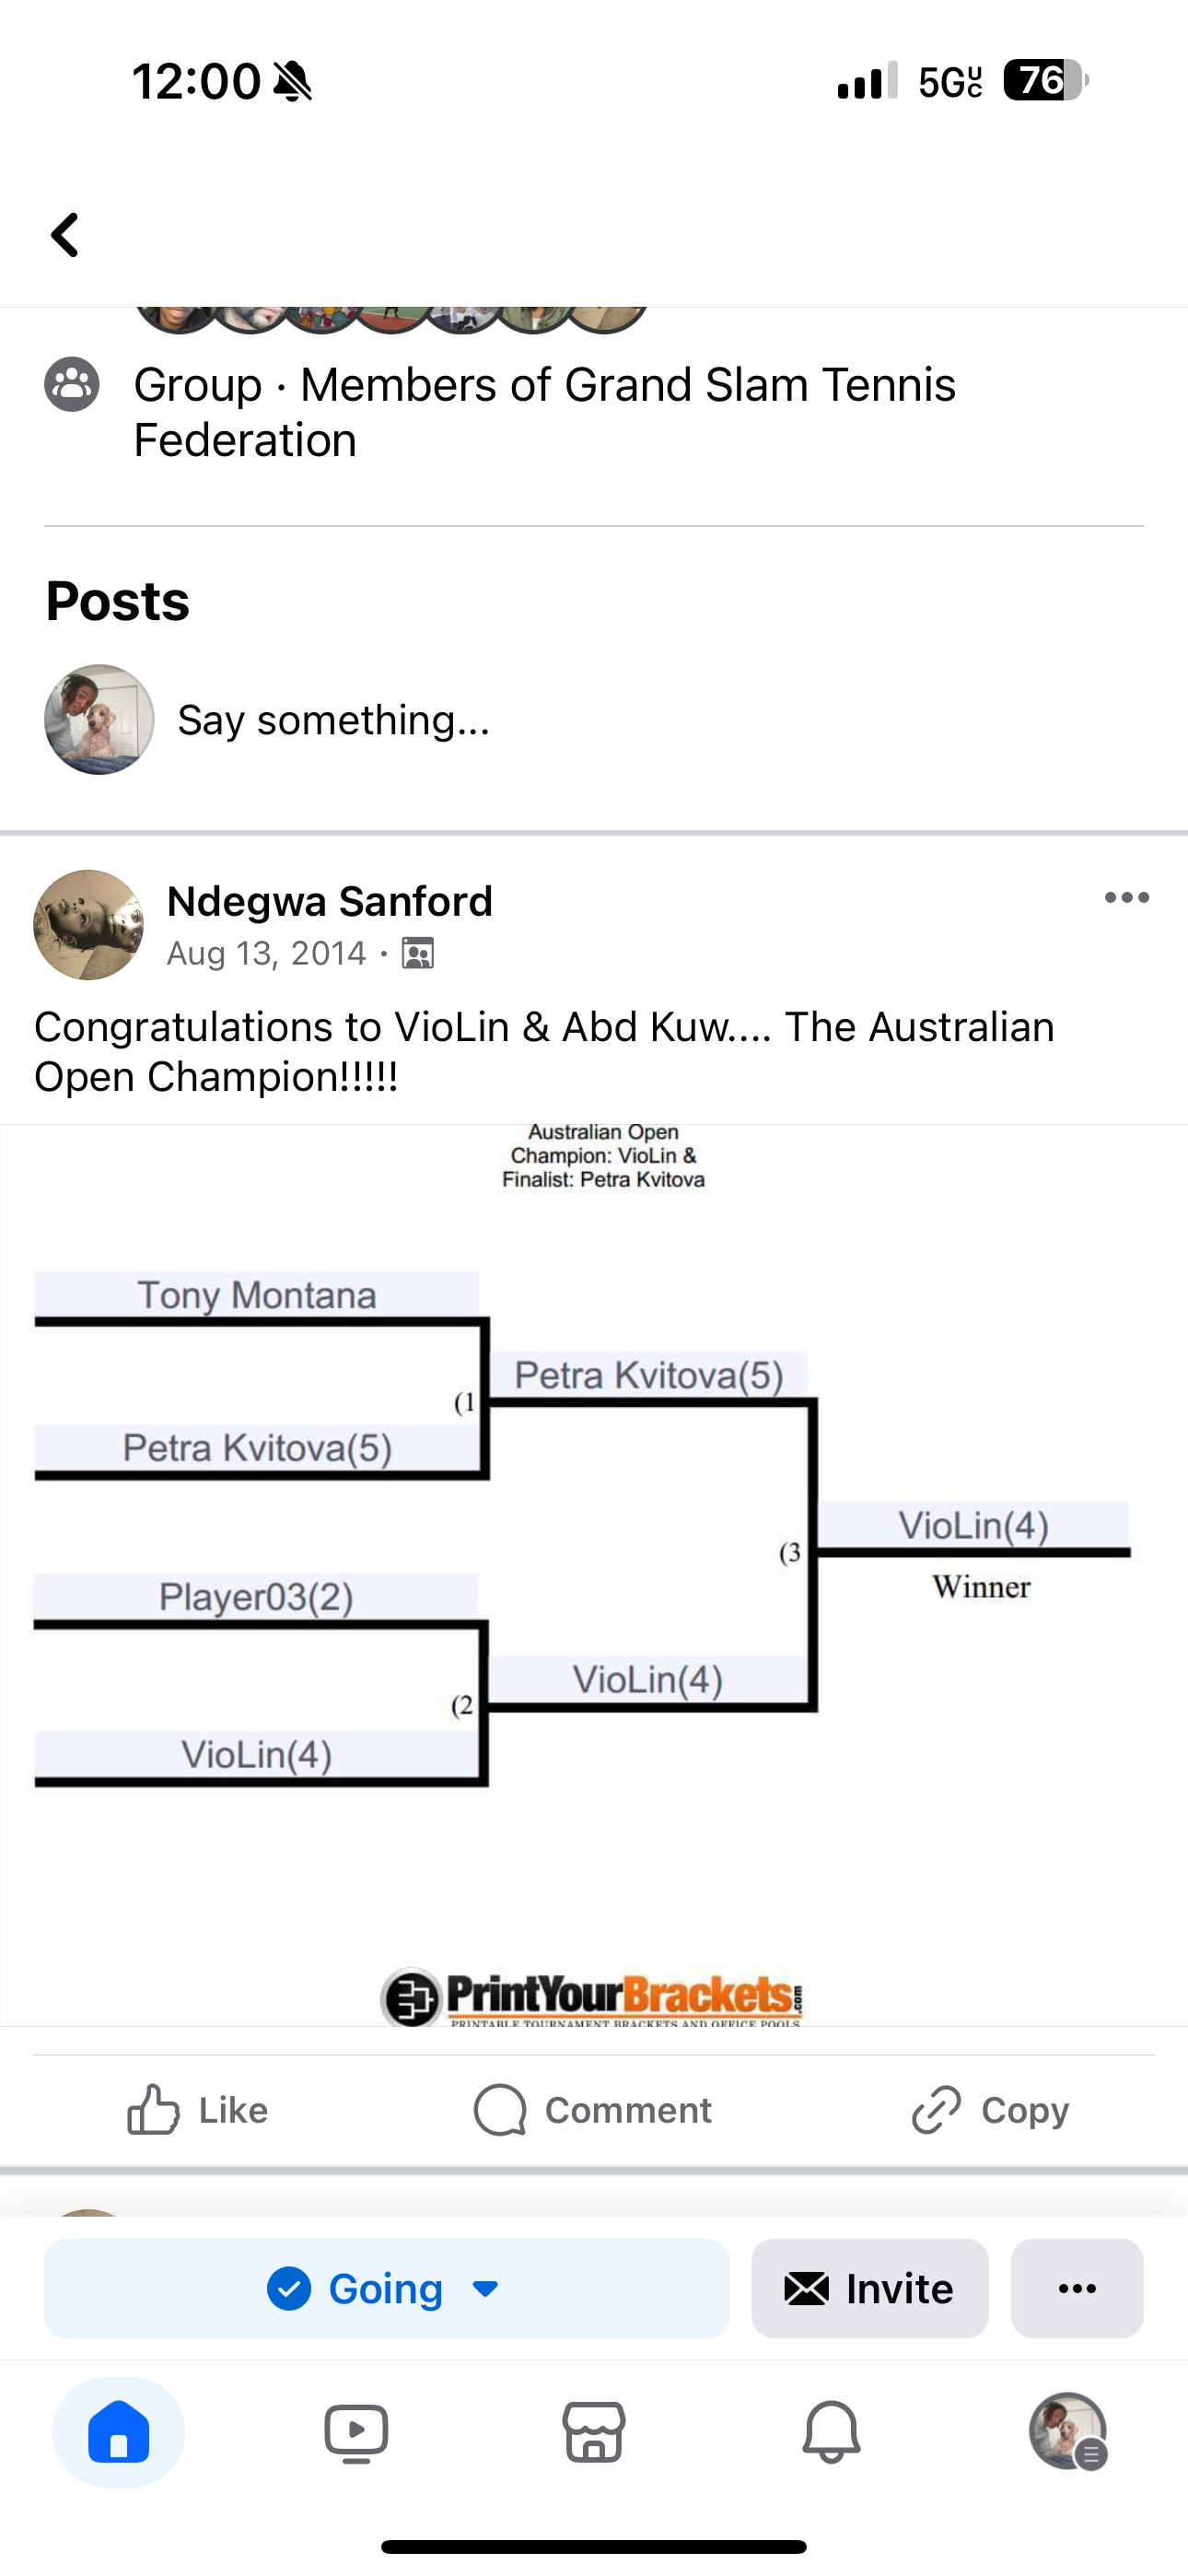Invite friends to the event
The image size is (1188, 2576).
(870, 2289)
